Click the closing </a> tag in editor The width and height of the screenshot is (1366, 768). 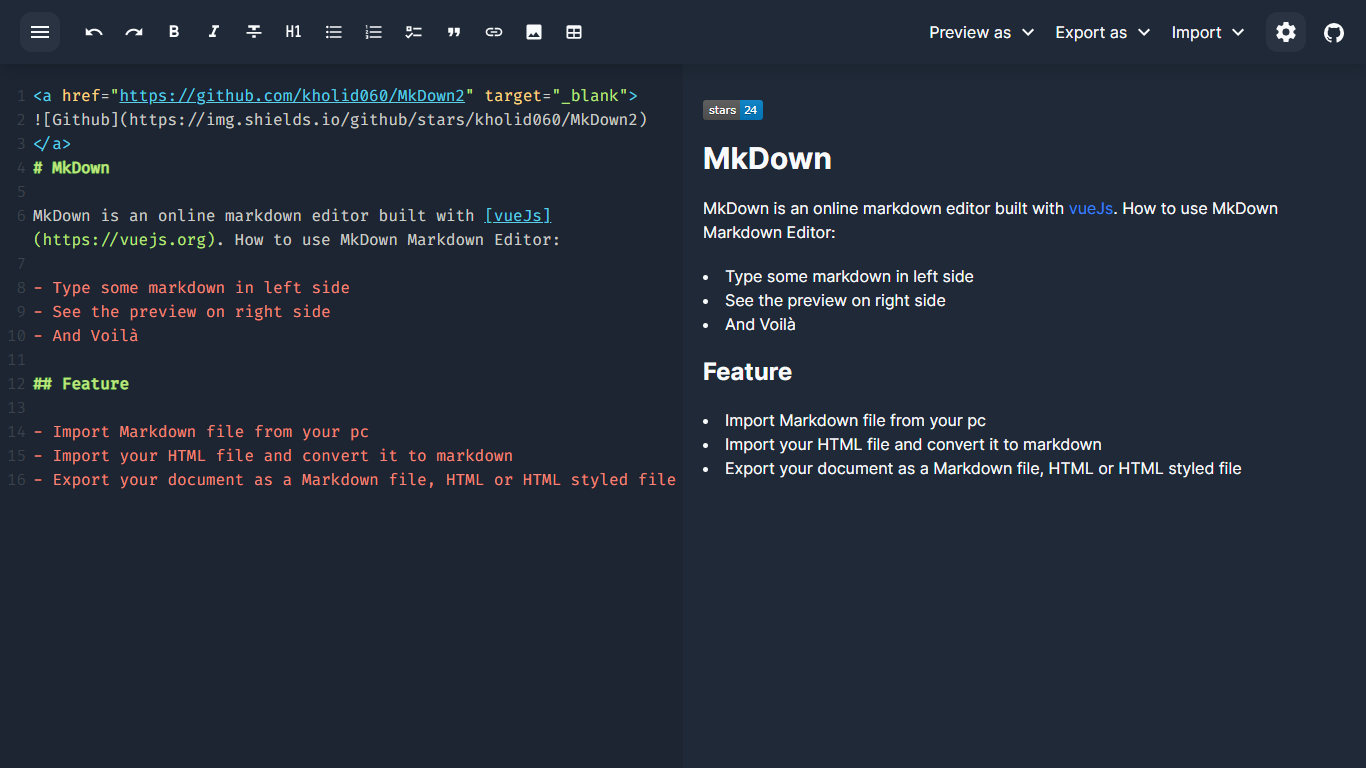pos(52,144)
